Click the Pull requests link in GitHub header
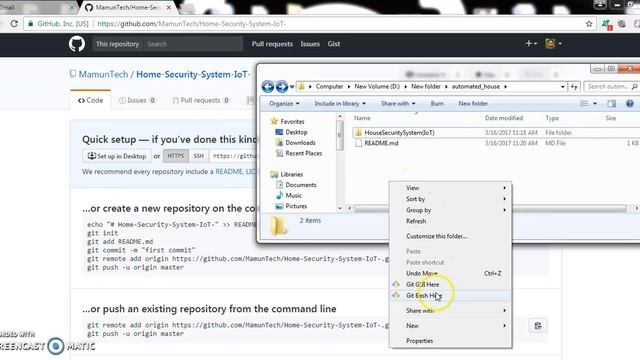This screenshot has width=640, height=360. coord(272,44)
